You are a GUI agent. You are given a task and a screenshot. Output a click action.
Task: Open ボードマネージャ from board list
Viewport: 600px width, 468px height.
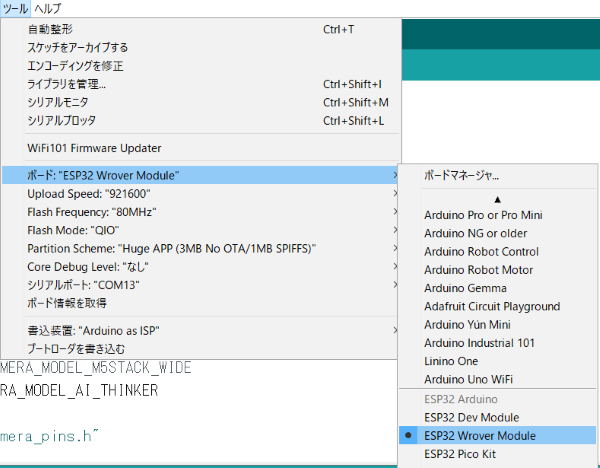click(x=462, y=176)
